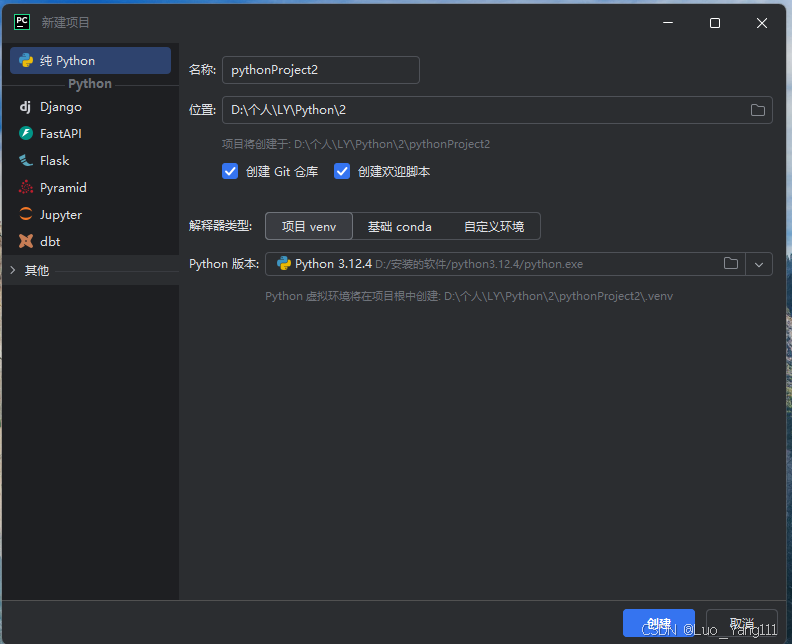792x644 pixels.
Task: Minimize the 新建项目 window
Action: (668, 23)
